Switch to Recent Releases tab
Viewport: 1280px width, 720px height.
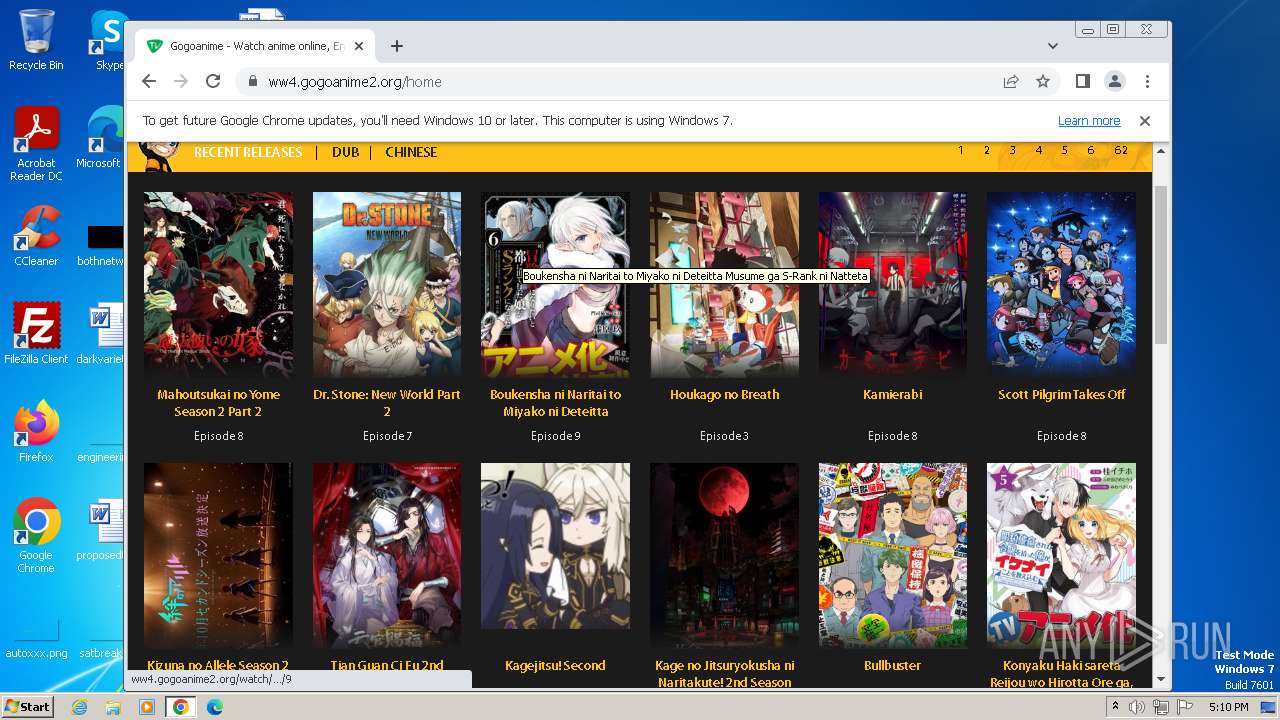coord(248,152)
